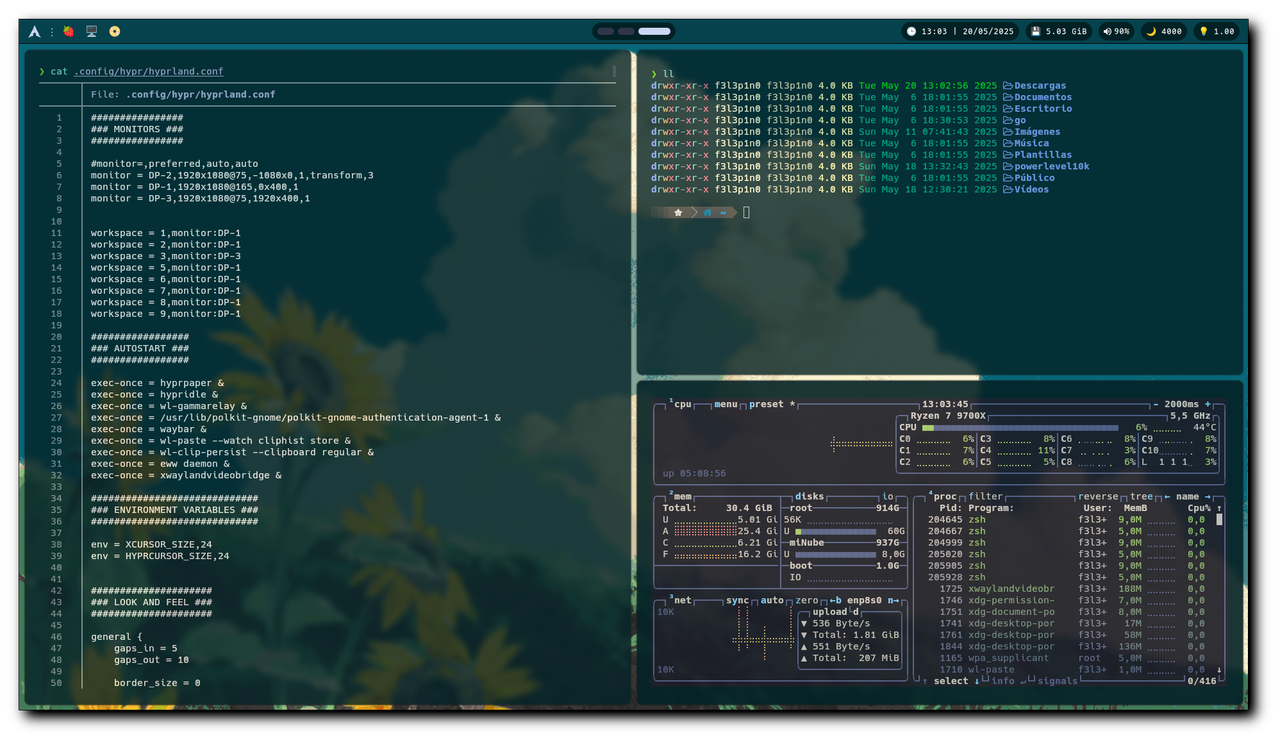
Task: Select the active workspace indicator pill
Action: click(x=654, y=31)
